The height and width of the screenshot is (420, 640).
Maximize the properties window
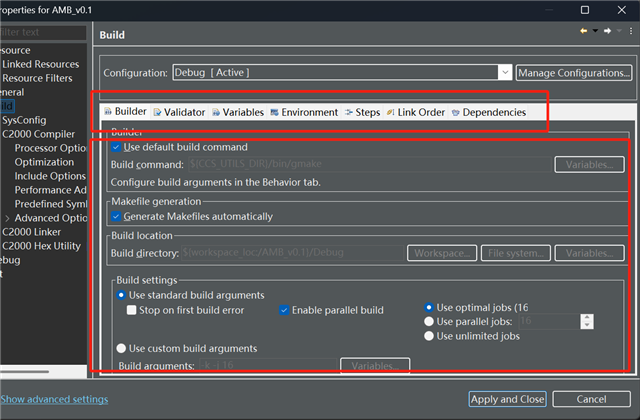(585, 9)
